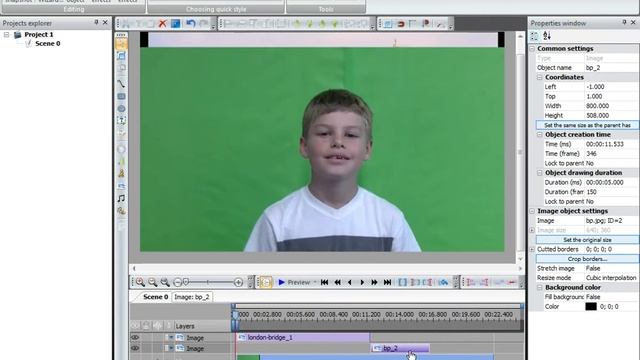
Task: Open the Preview dropdown arrow
Action: [315, 282]
